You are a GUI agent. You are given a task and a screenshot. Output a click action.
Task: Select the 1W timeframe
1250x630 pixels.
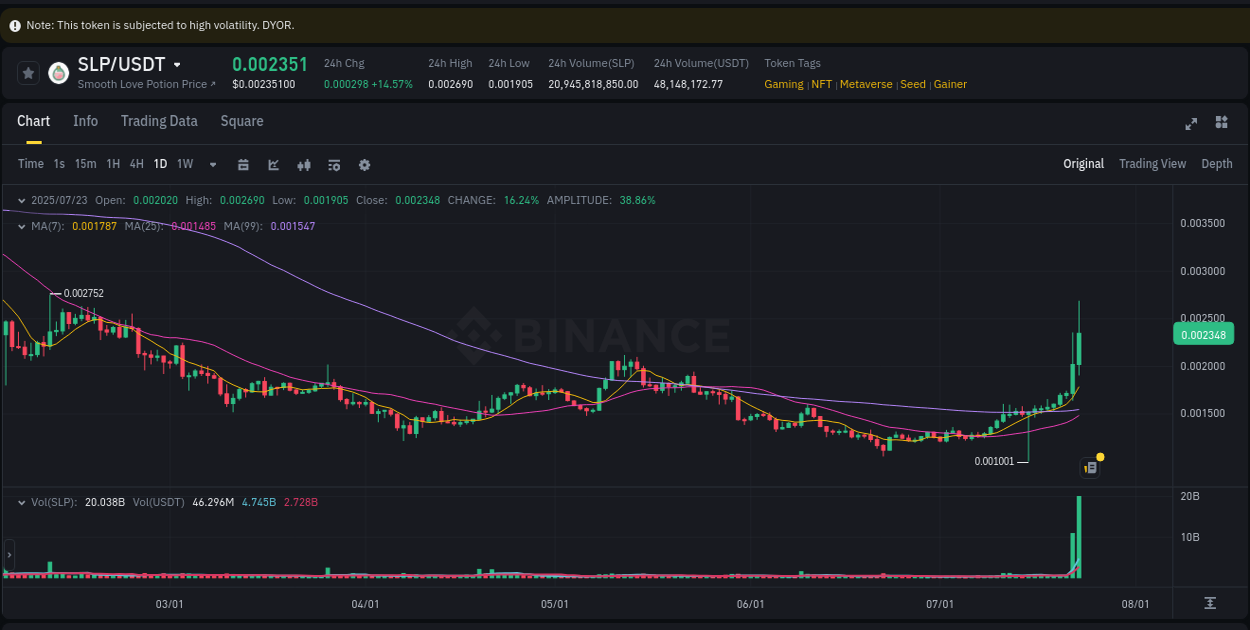point(184,163)
